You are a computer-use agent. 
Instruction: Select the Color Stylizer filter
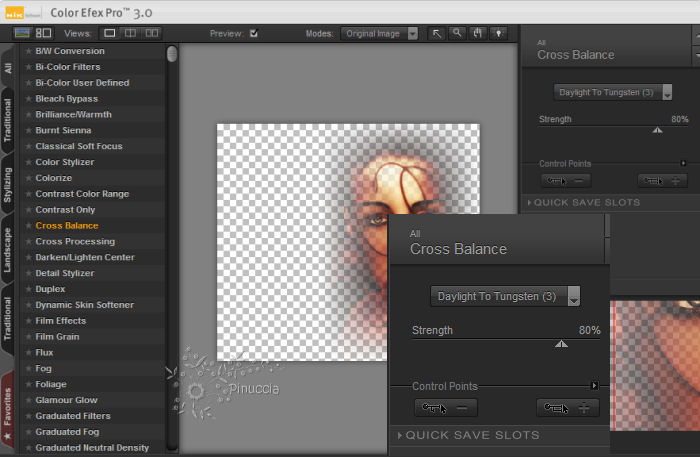coord(65,162)
